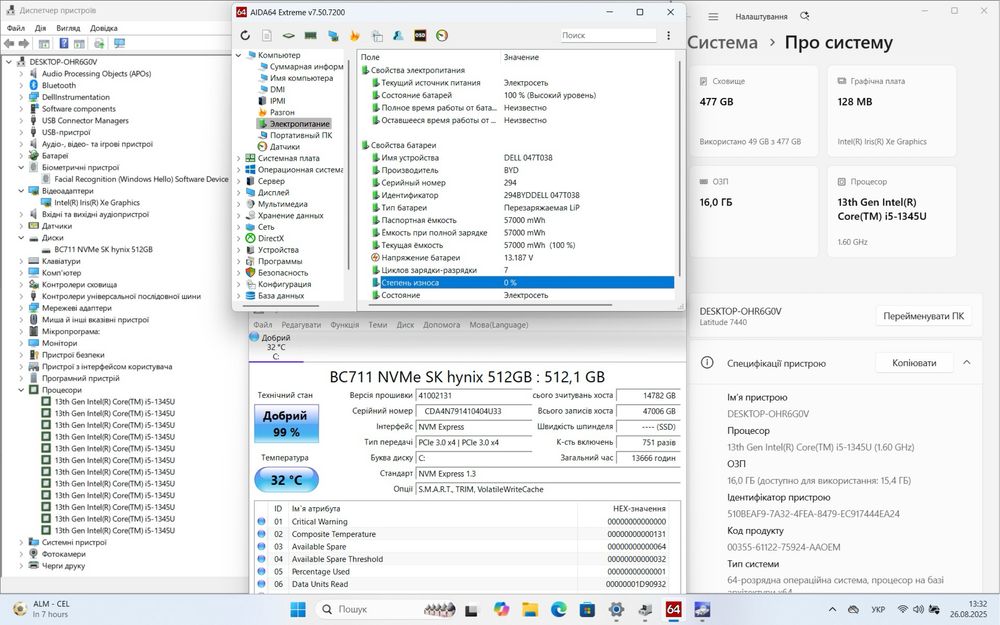The image size is (1000, 625).
Task: Click Device Manager update driver icon
Action: pos(99,43)
